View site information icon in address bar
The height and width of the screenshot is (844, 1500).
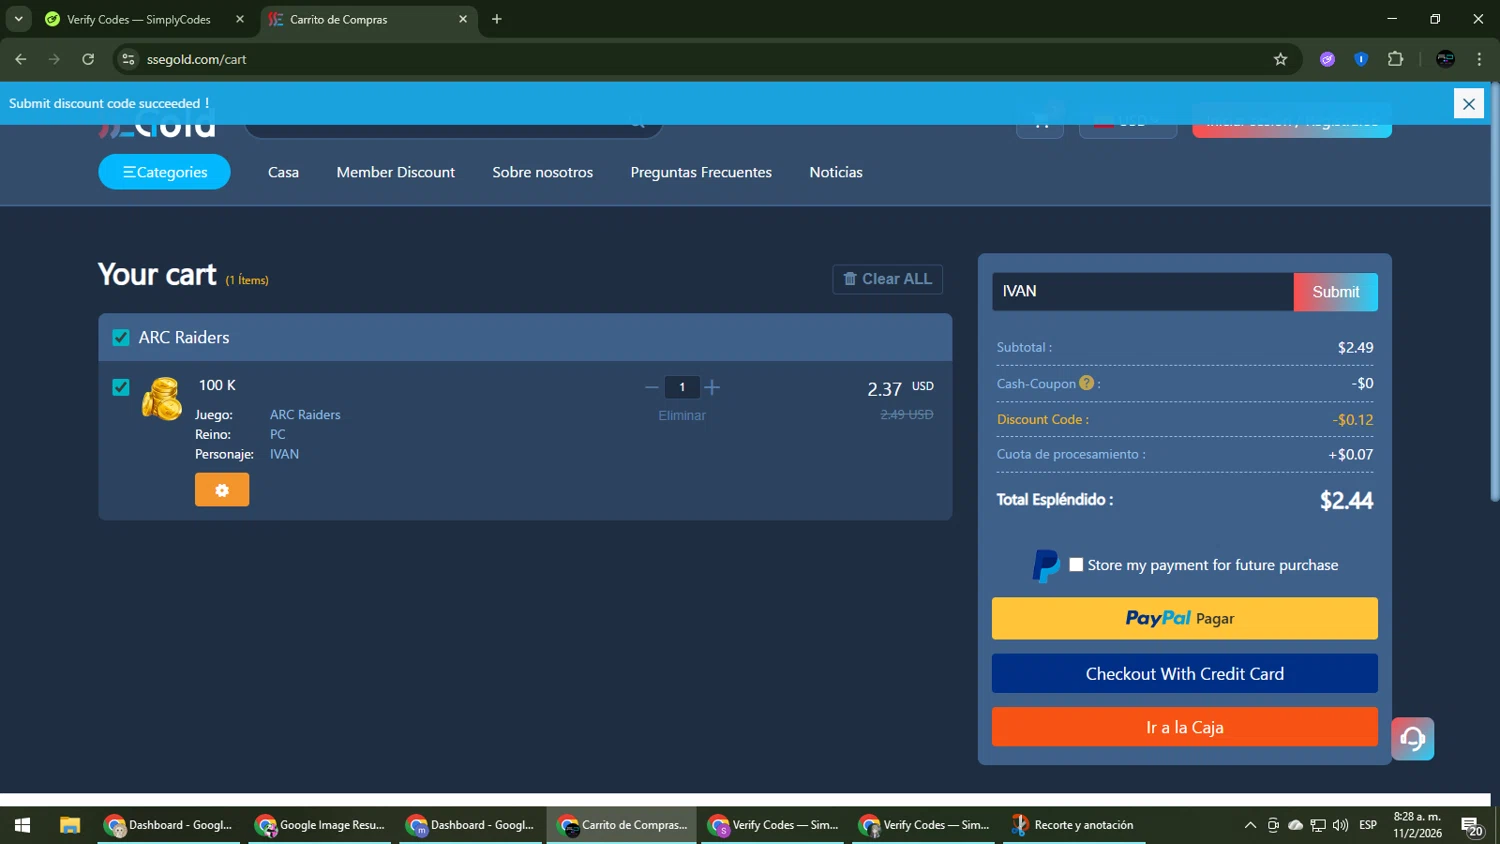(x=128, y=59)
